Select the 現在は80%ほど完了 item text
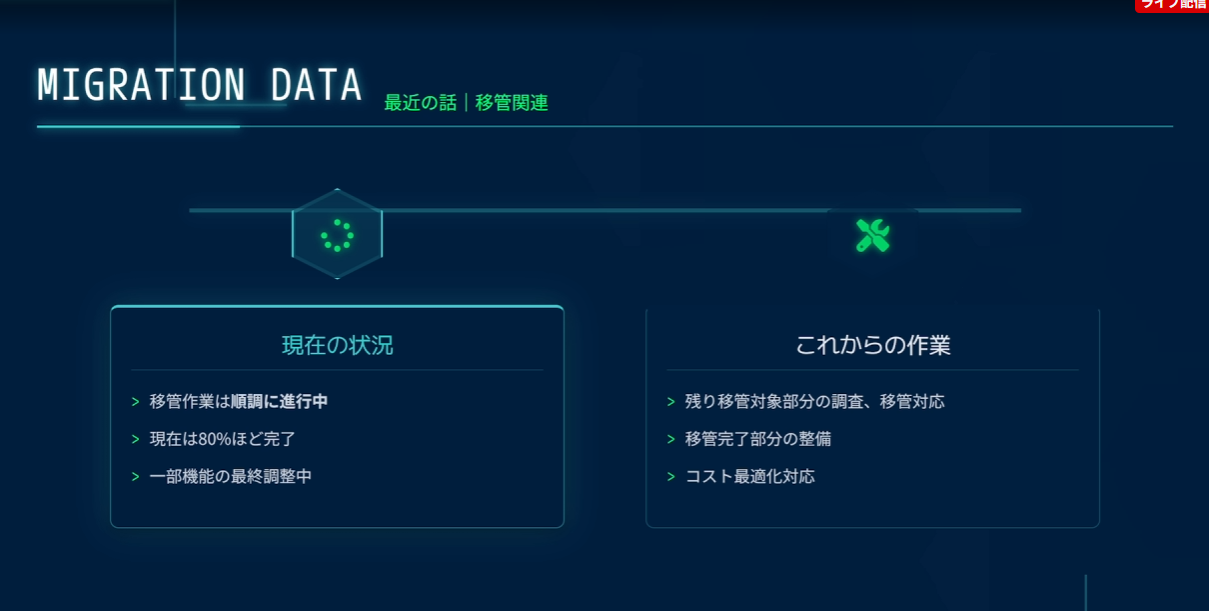Image resolution: width=1209 pixels, height=611 pixels. coord(222,439)
